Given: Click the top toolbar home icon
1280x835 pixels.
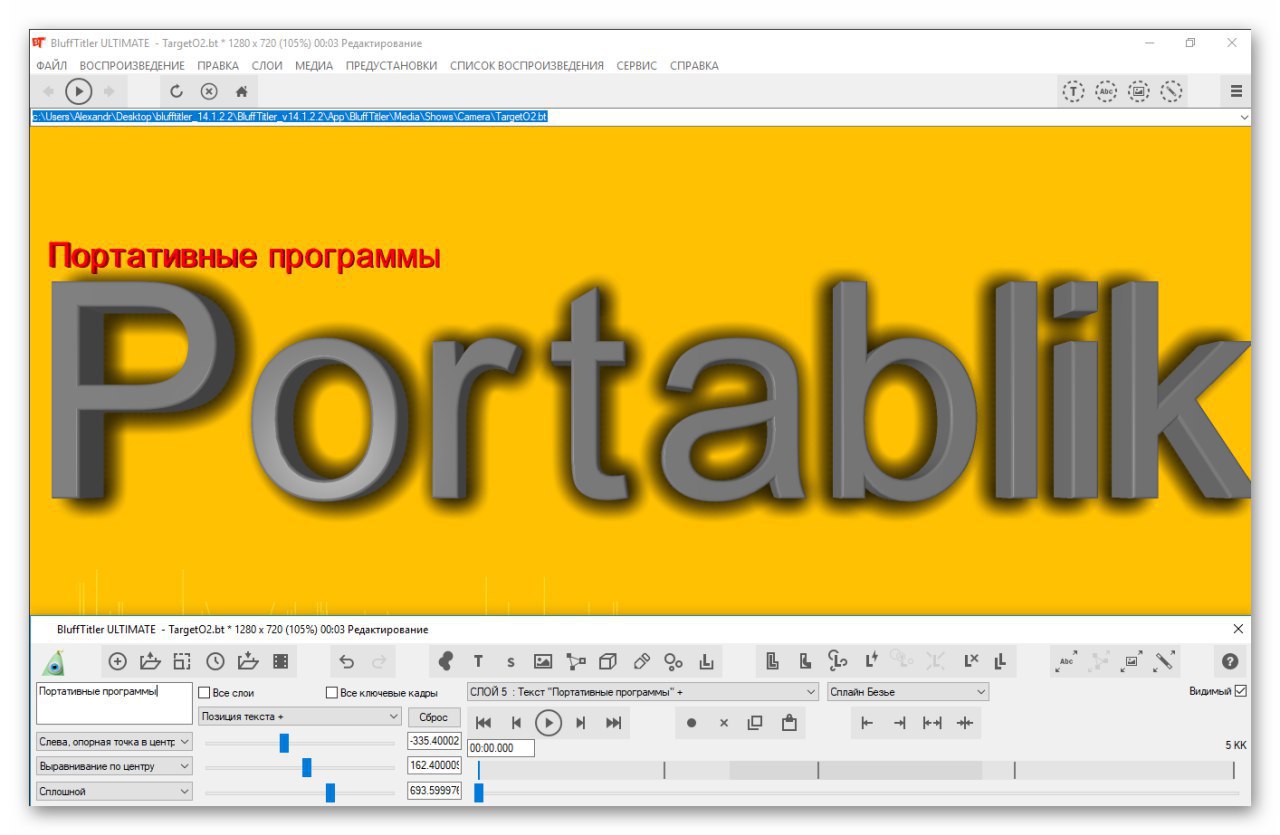Looking at the screenshot, I should (x=241, y=91).
